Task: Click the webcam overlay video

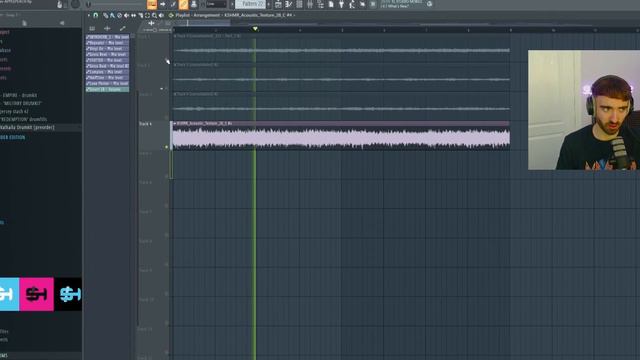Action: [x=584, y=110]
